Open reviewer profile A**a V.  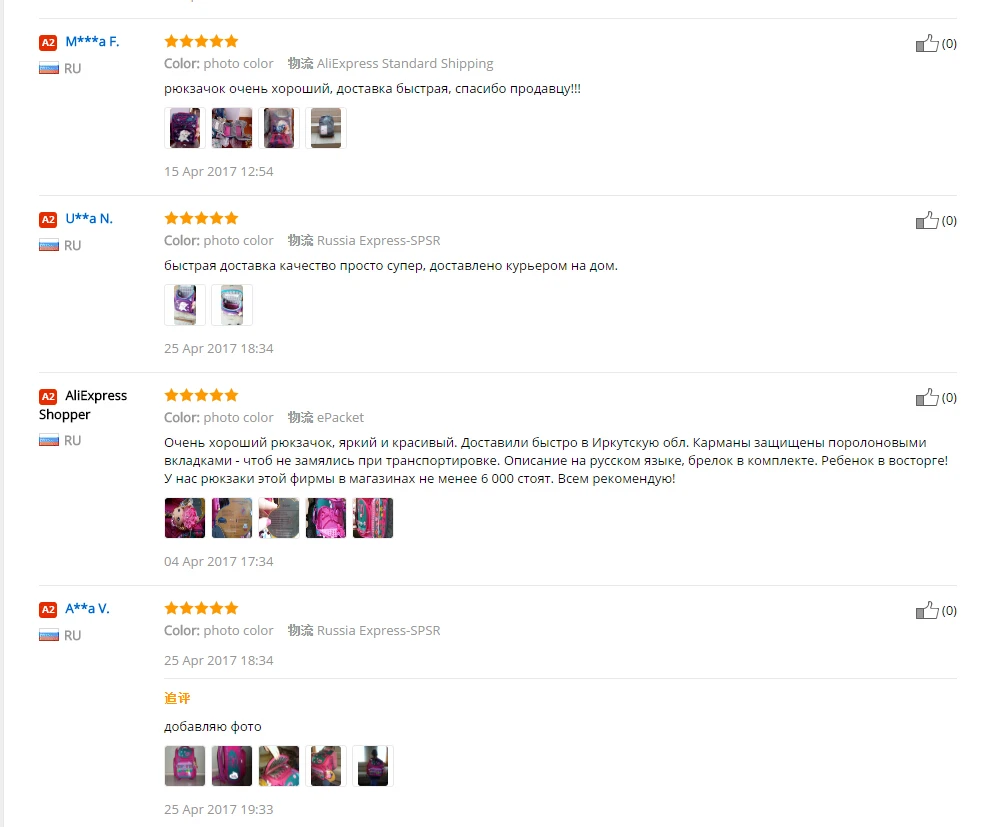pos(87,609)
